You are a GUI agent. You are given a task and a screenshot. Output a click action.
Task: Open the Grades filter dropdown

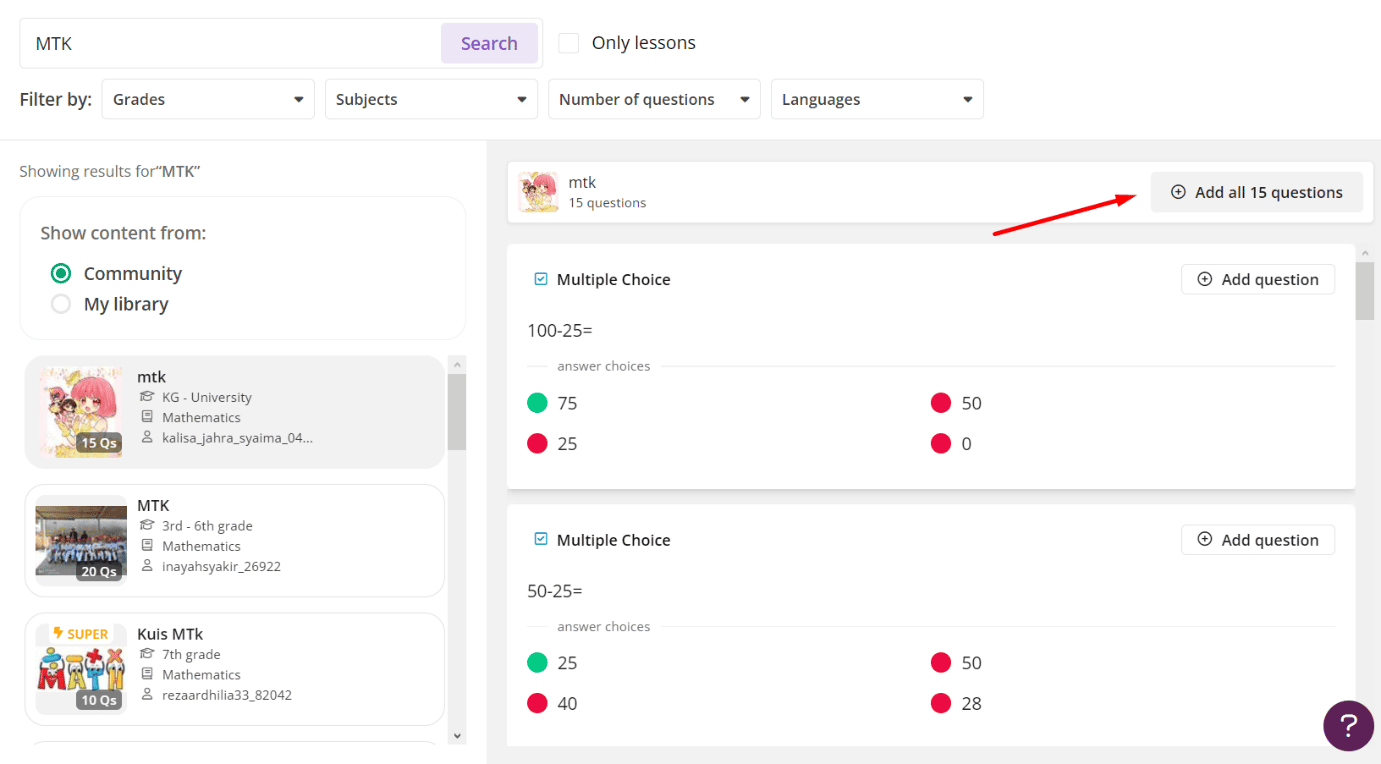point(208,99)
